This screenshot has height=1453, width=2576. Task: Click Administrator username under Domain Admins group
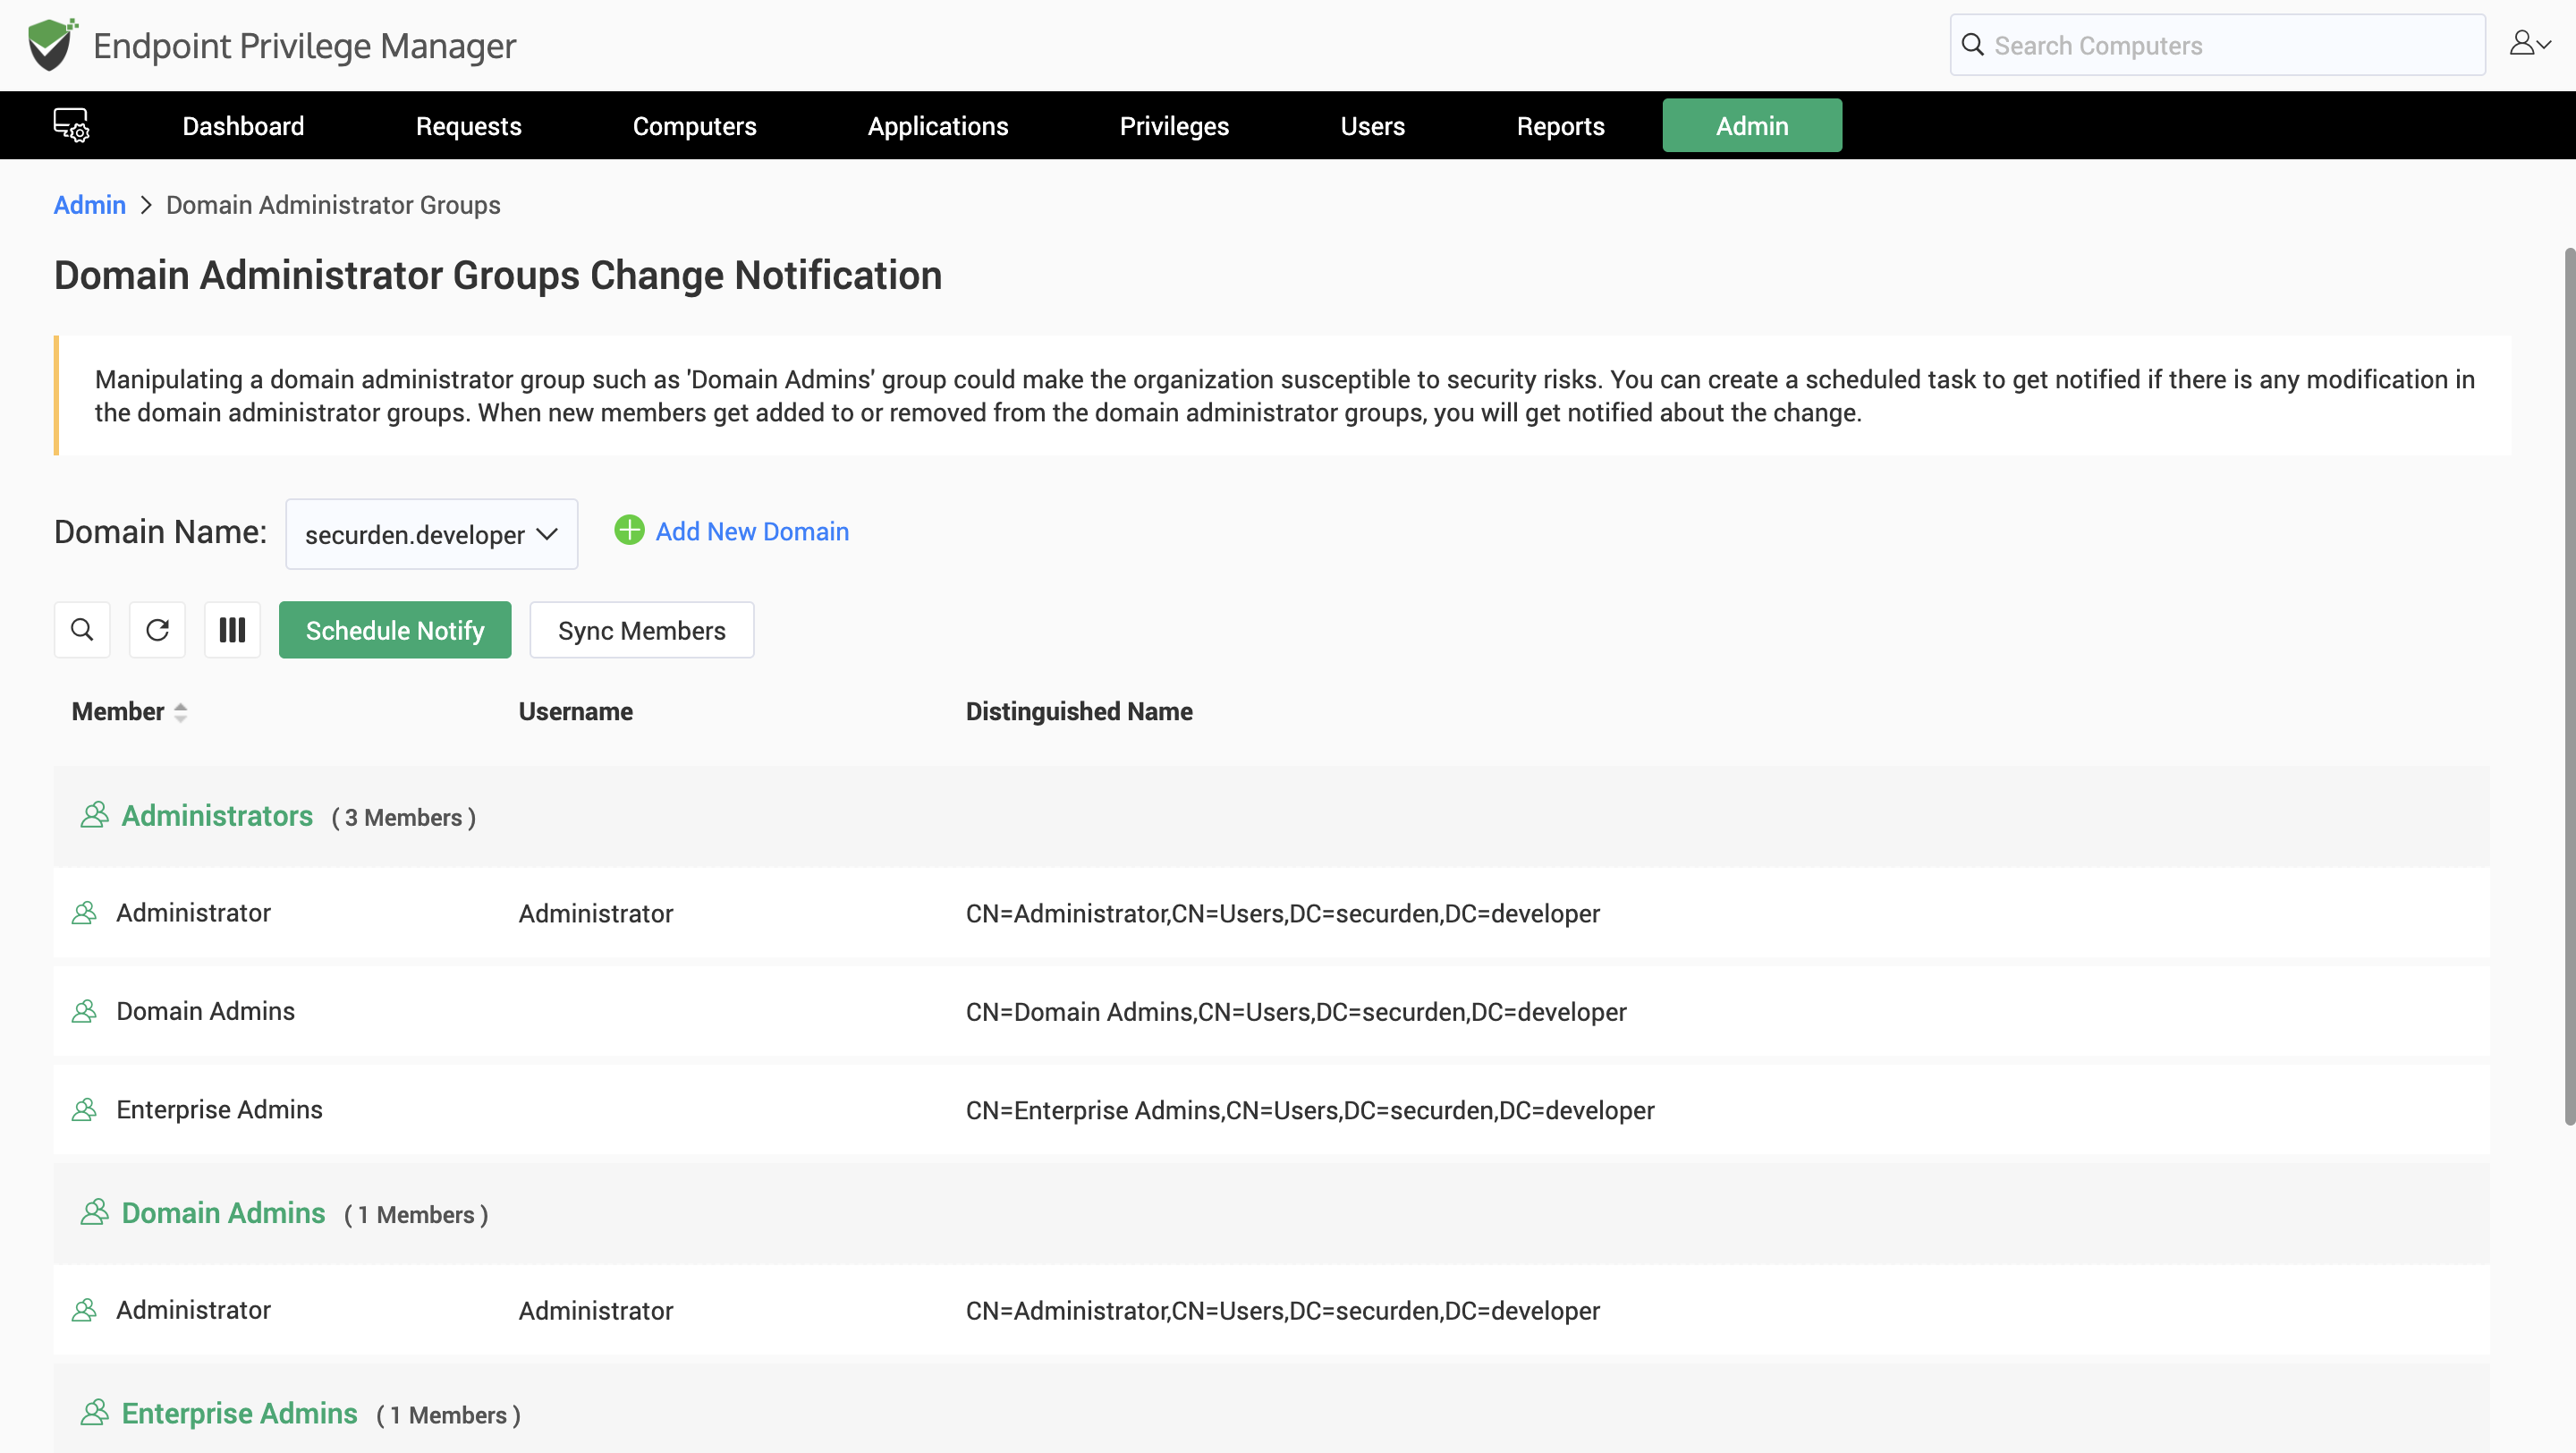(596, 1311)
